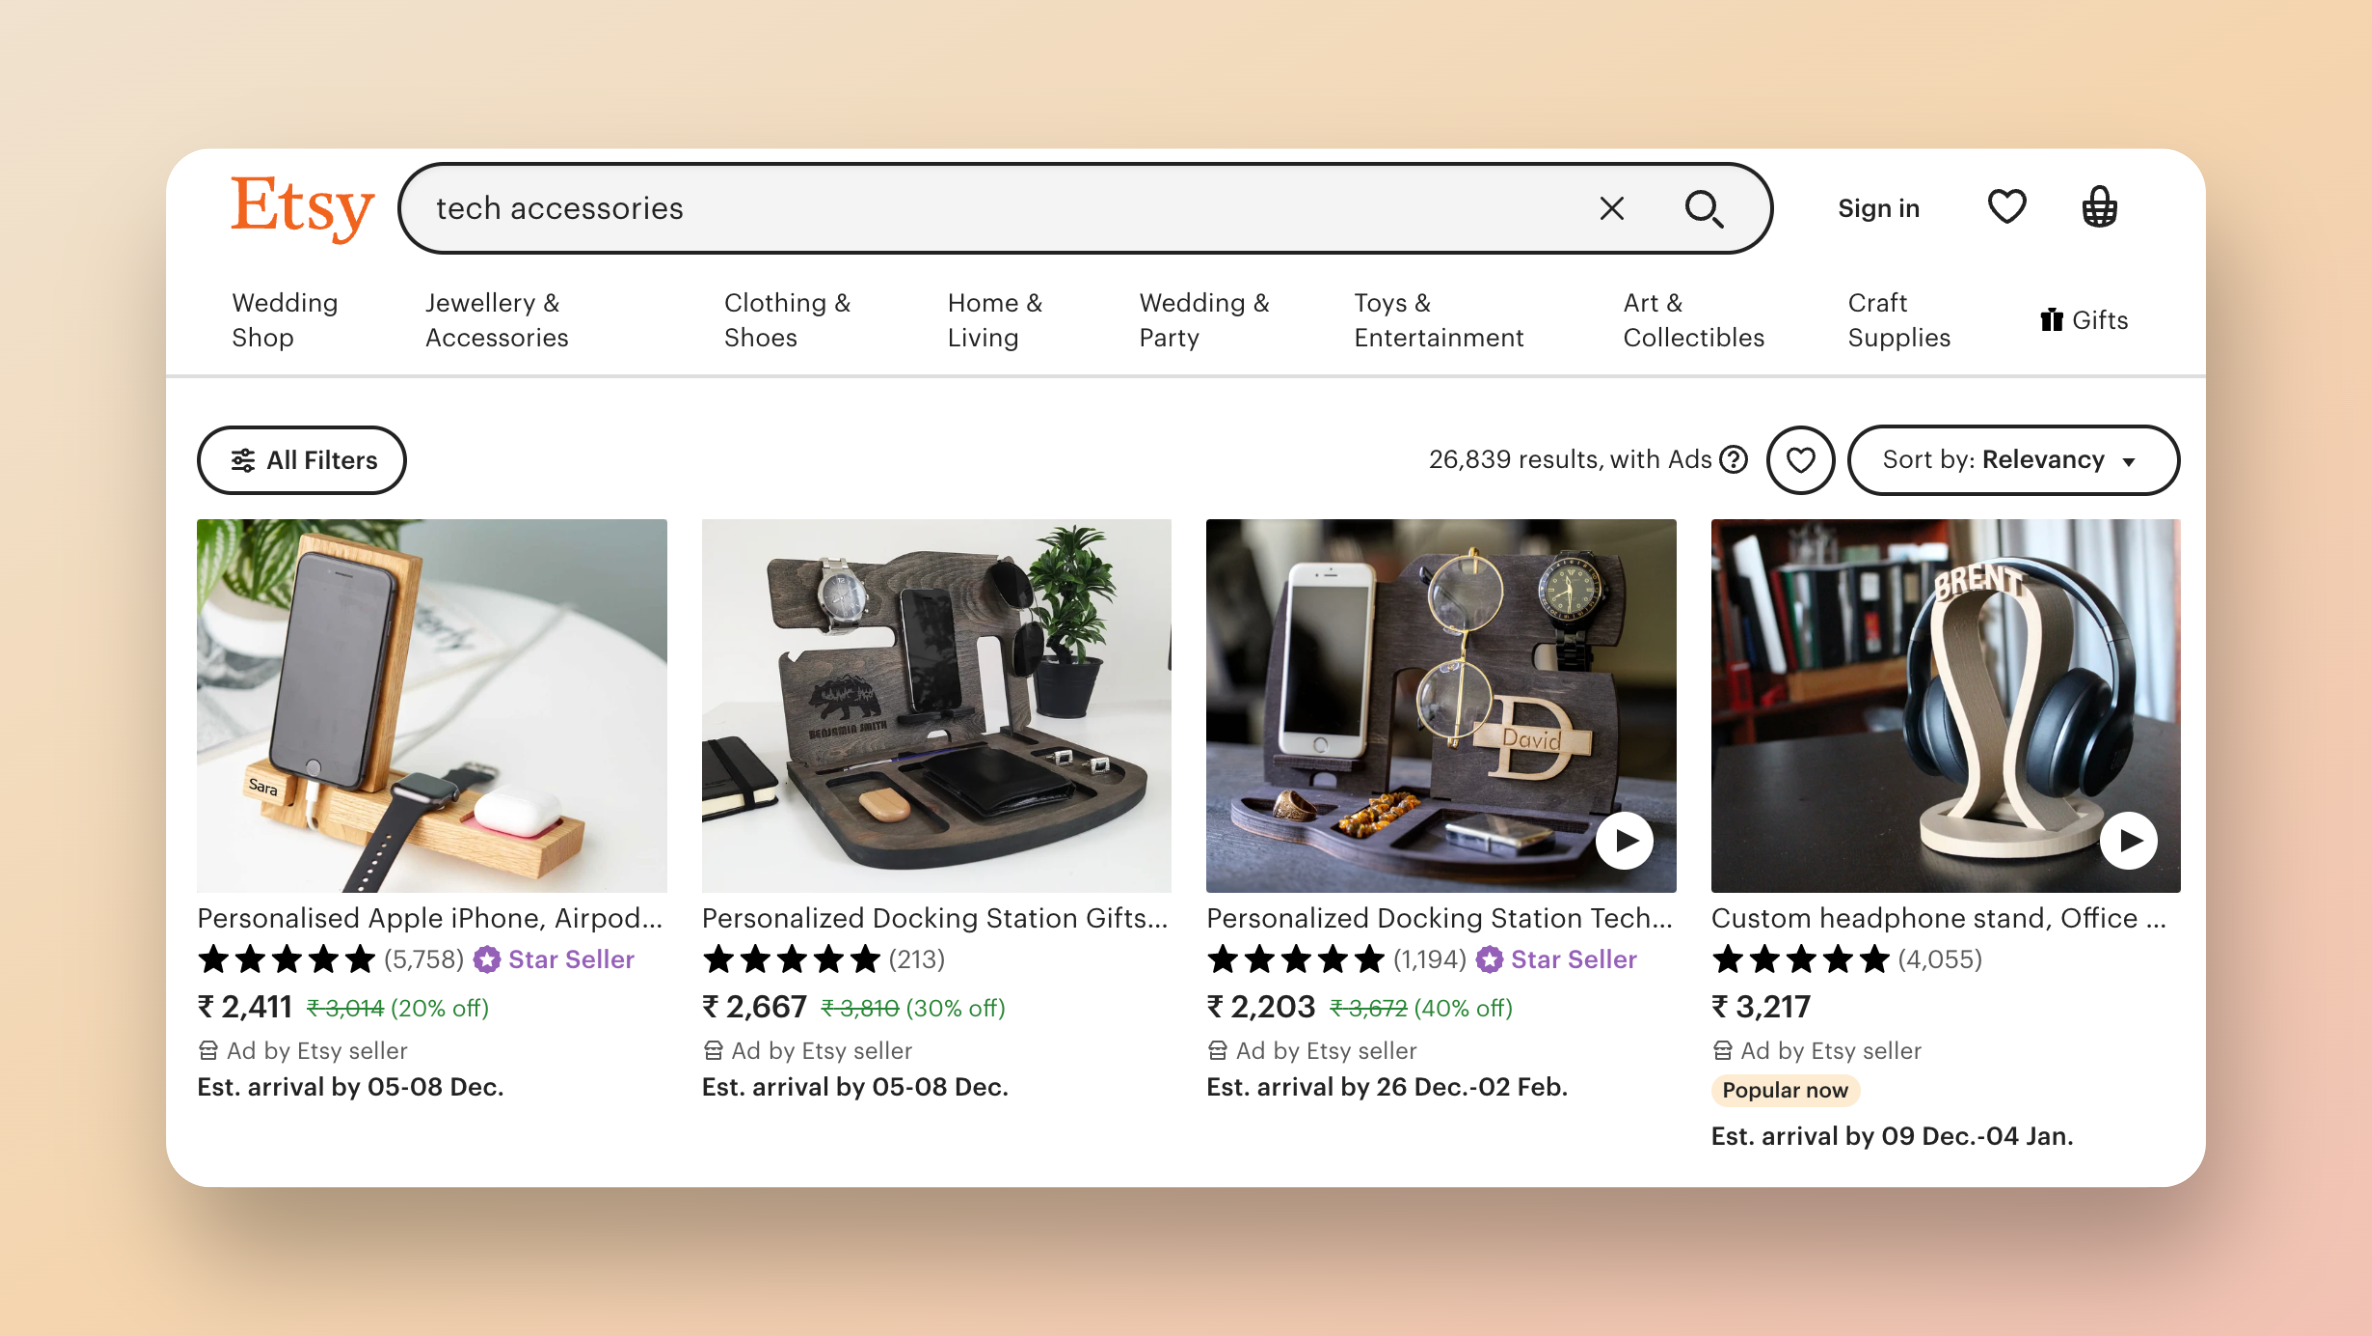
Task: Click the clear search field icon
Action: pyautogui.click(x=1611, y=207)
